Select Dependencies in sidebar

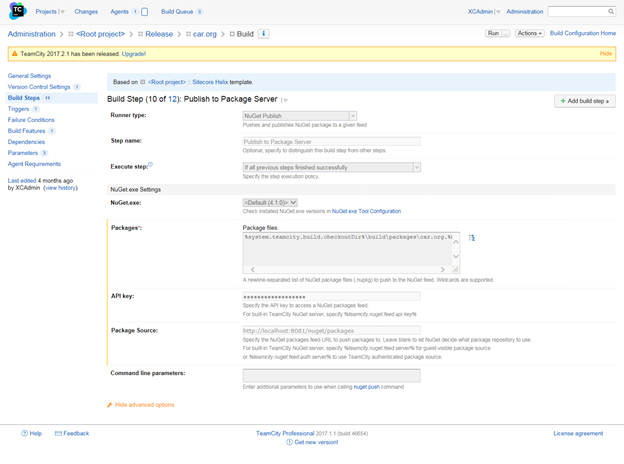[x=26, y=142]
